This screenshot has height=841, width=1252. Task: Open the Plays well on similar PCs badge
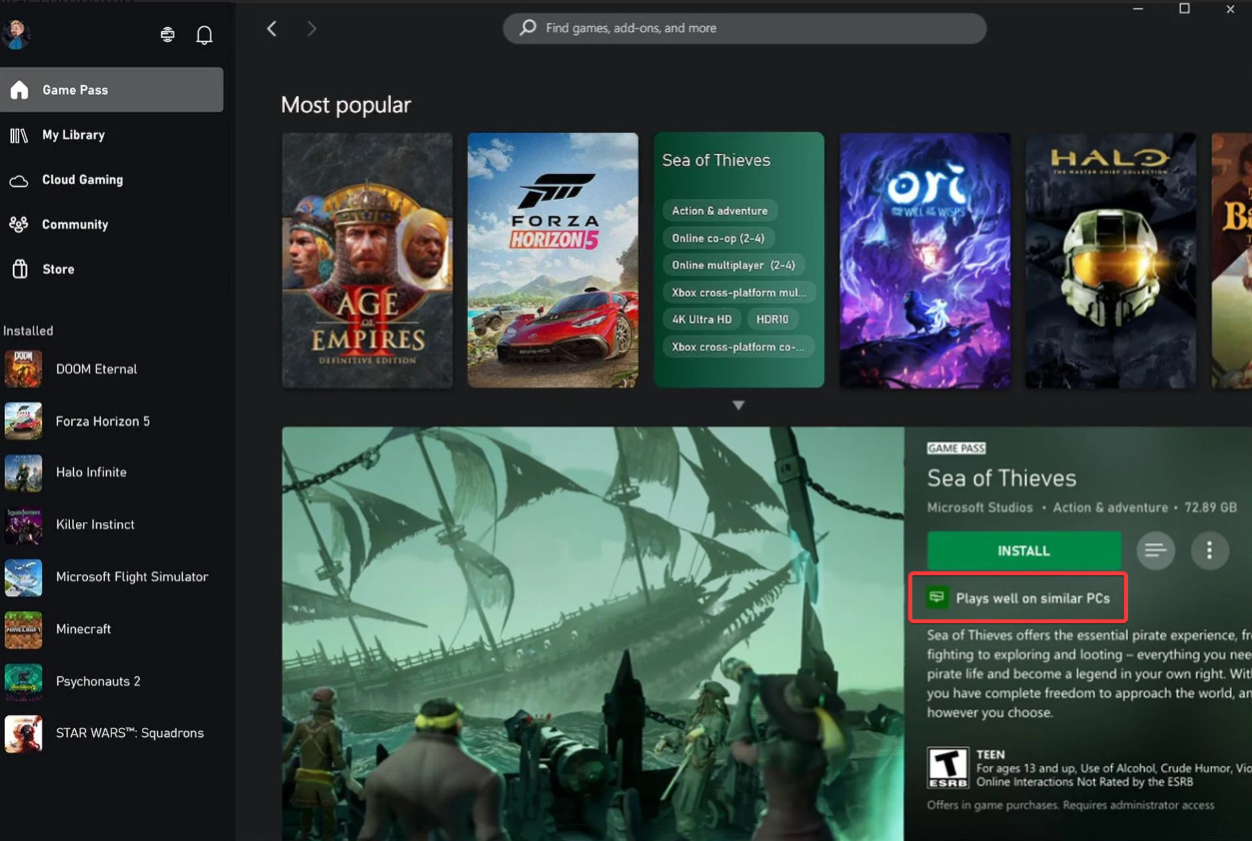point(1017,597)
